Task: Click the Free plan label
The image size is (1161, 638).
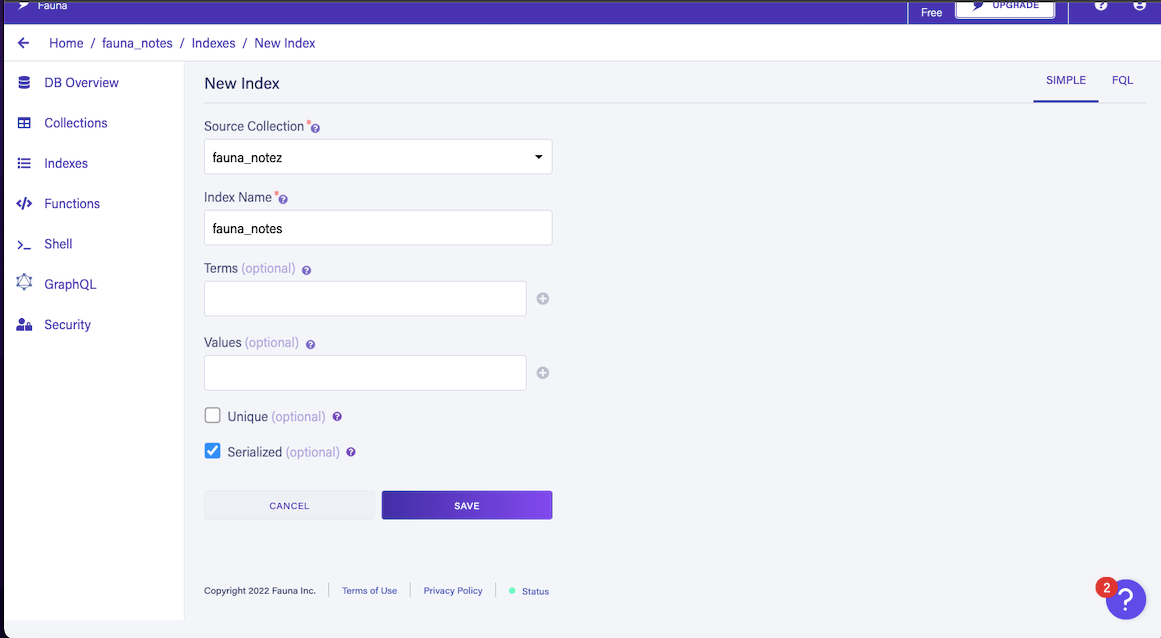Action: coord(931,13)
